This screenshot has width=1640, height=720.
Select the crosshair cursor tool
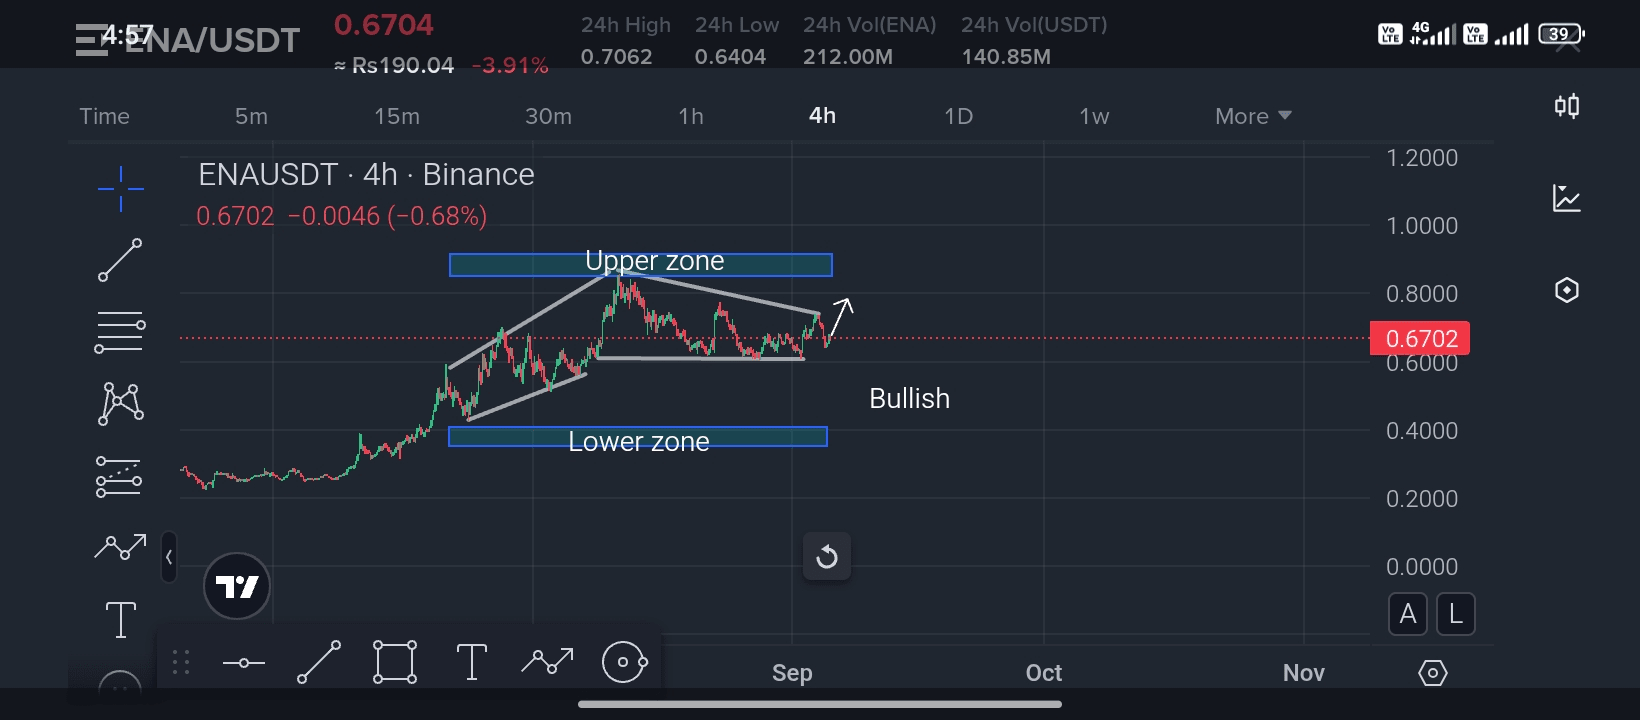(x=120, y=189)
